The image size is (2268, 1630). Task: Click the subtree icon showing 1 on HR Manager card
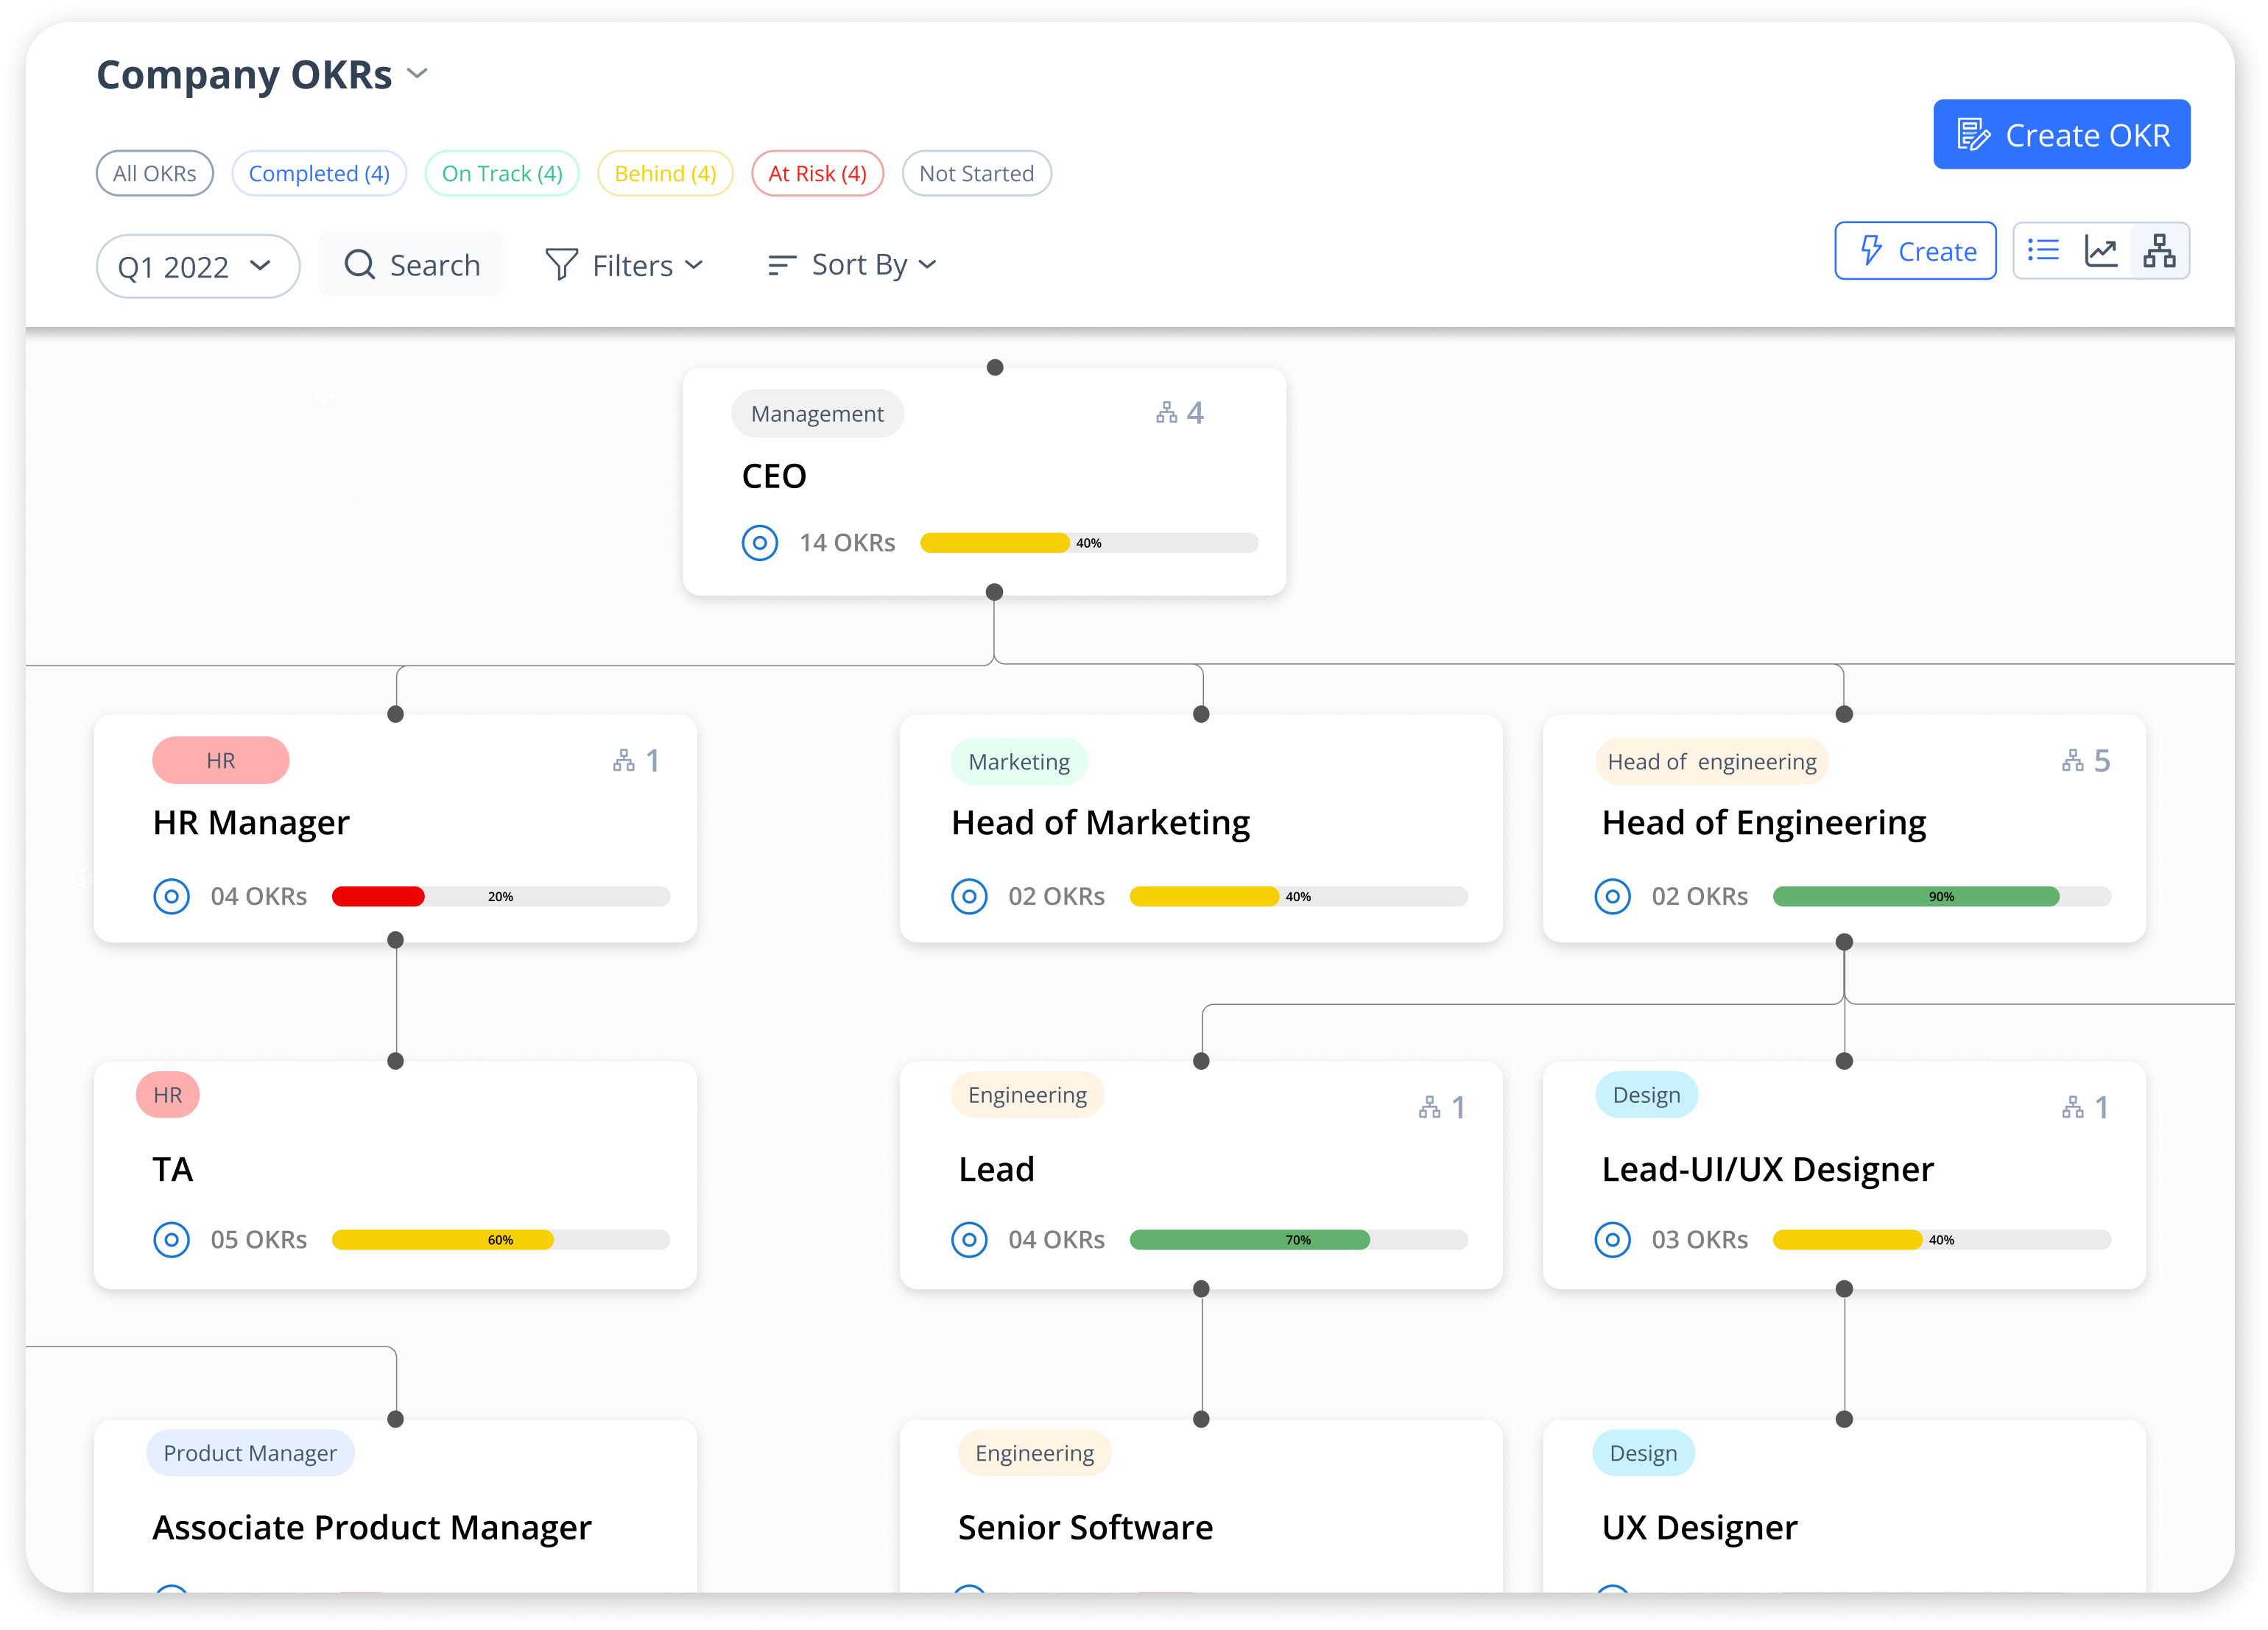[634, 760]
